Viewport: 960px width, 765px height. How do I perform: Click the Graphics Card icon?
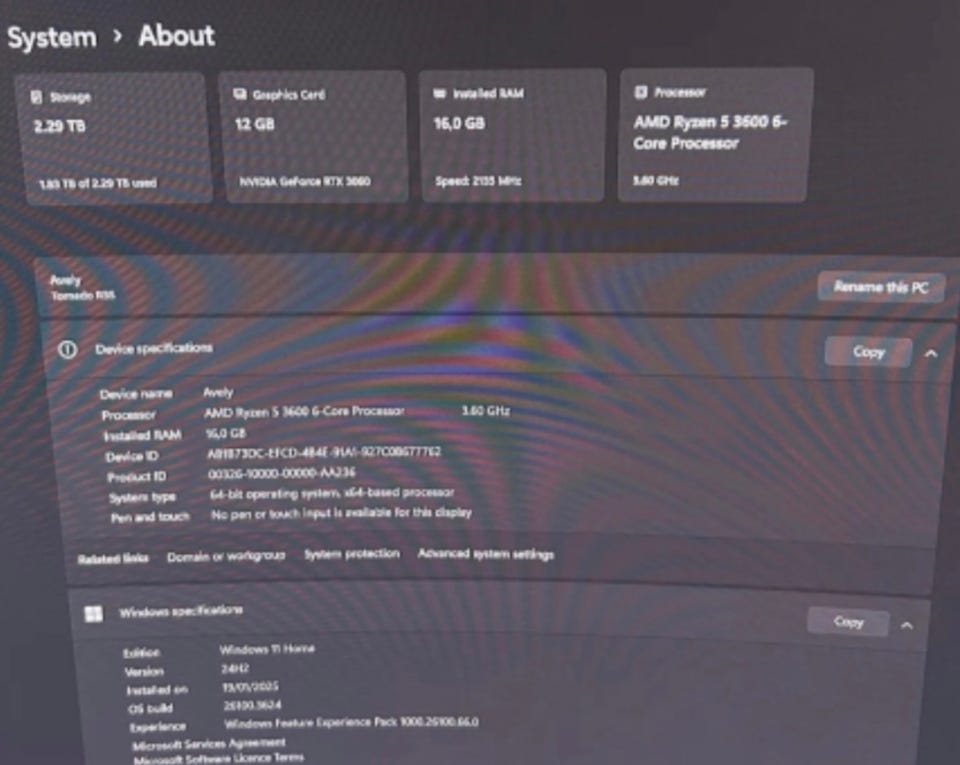click(x=240, y=94)
